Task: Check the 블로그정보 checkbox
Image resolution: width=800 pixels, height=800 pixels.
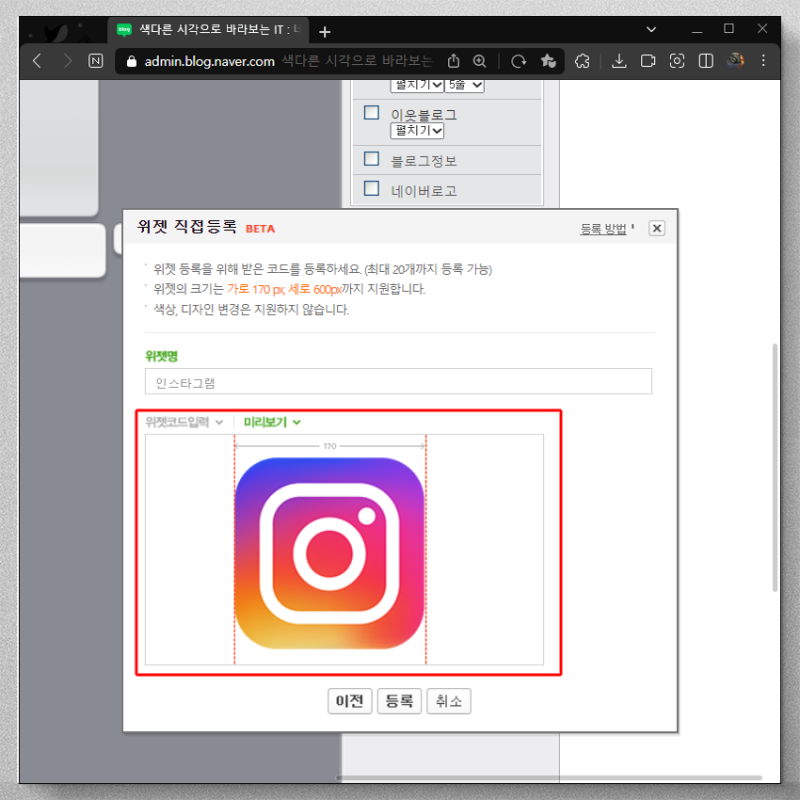Action: tap(371, 159)
